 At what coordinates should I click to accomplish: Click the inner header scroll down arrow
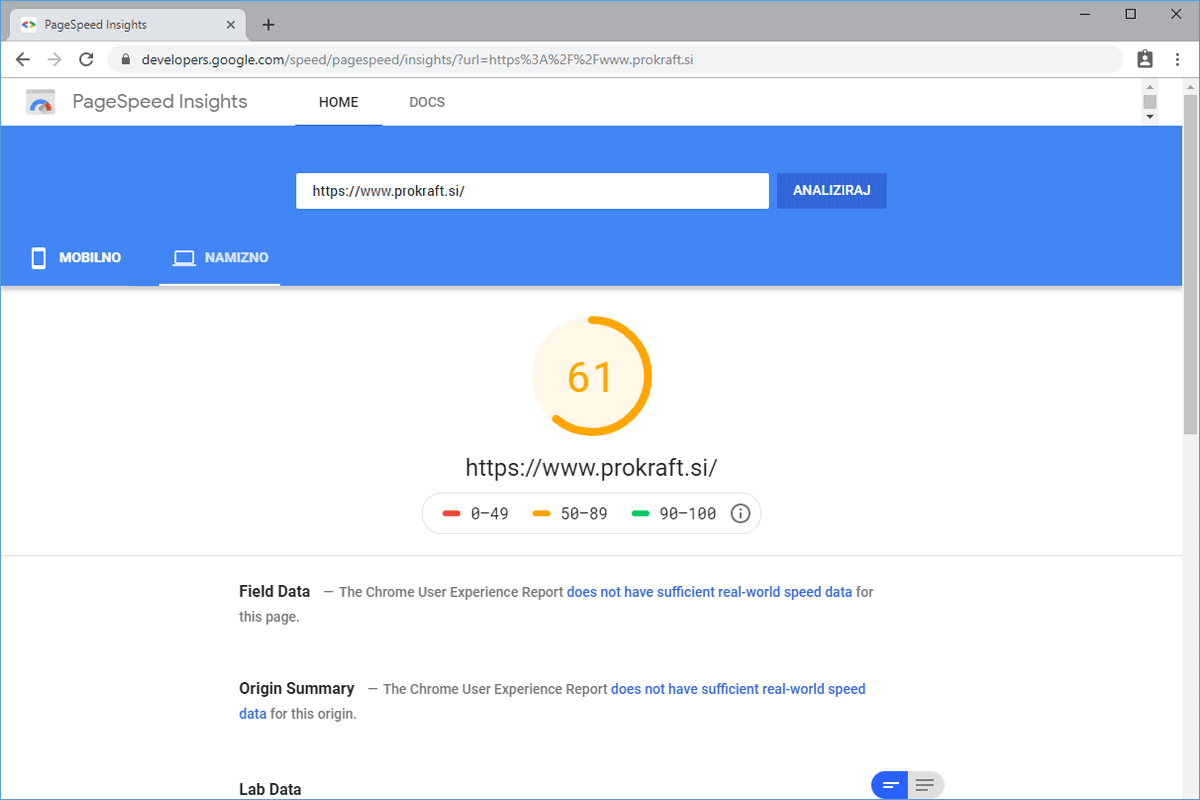(1149, 117)
